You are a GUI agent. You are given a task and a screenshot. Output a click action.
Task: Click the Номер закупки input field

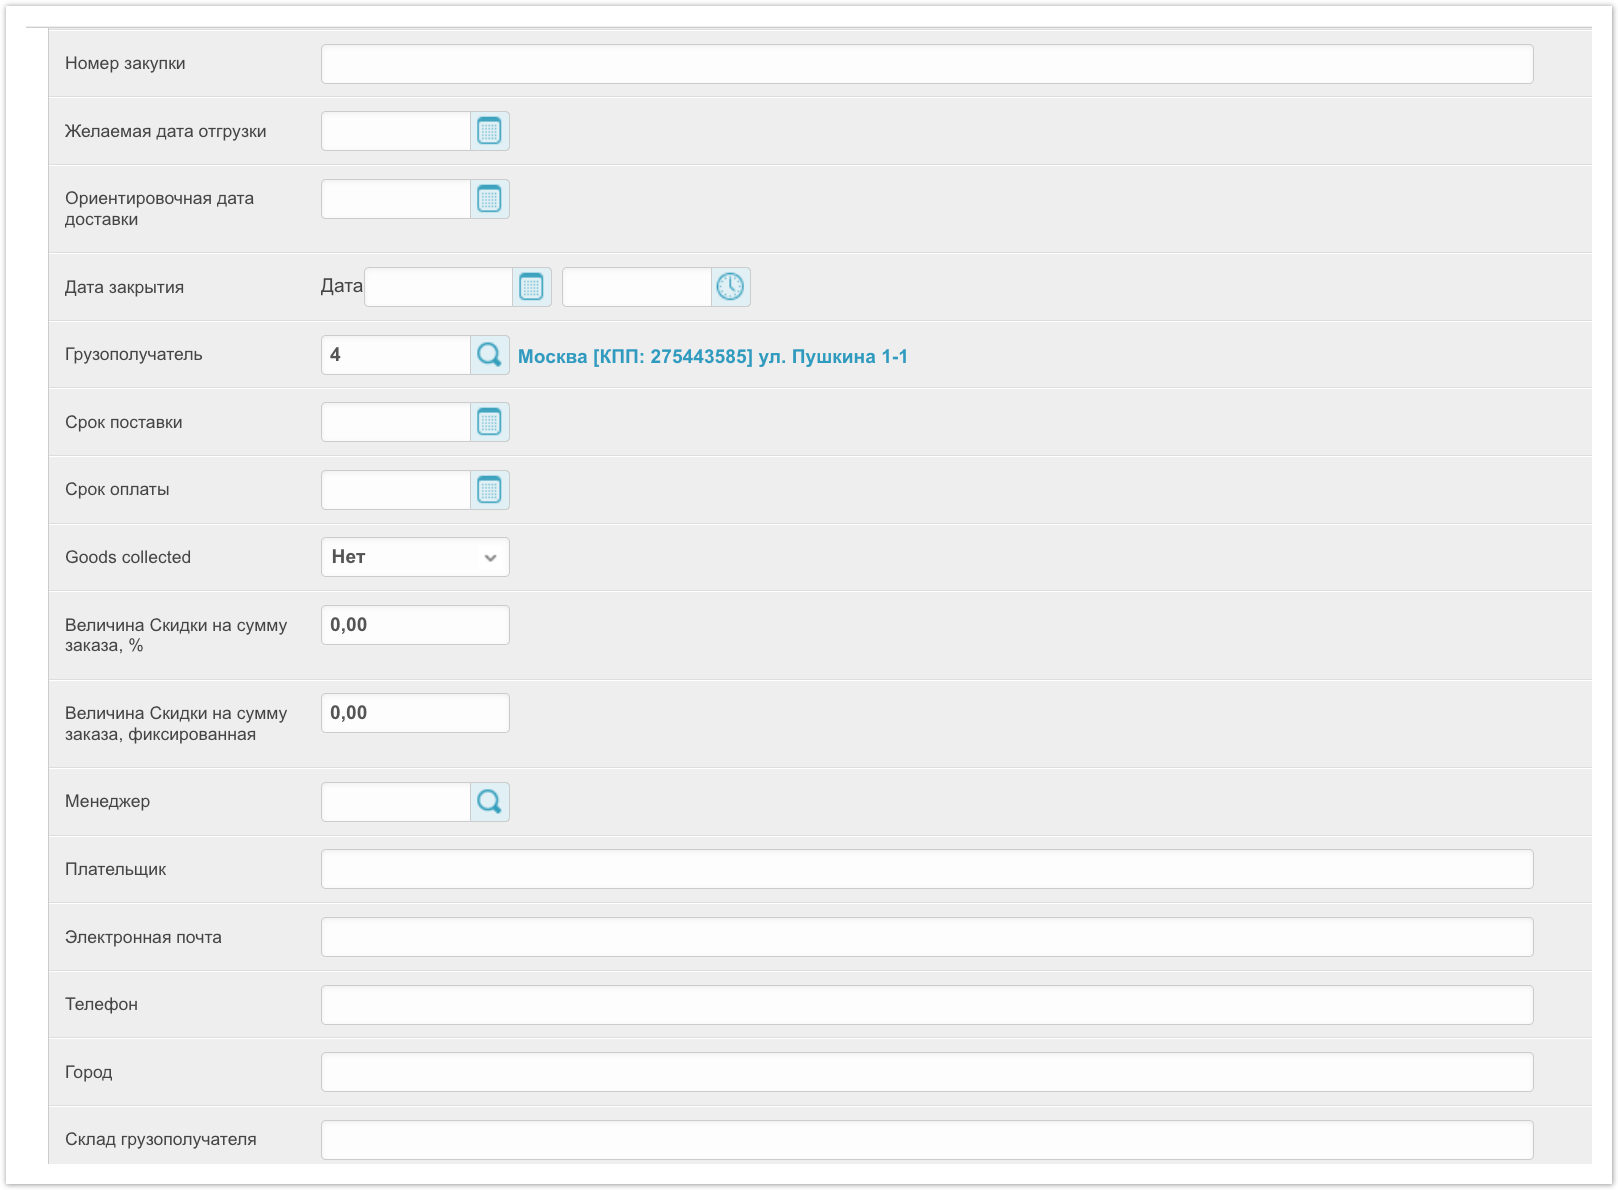click(x=926, y=64)
